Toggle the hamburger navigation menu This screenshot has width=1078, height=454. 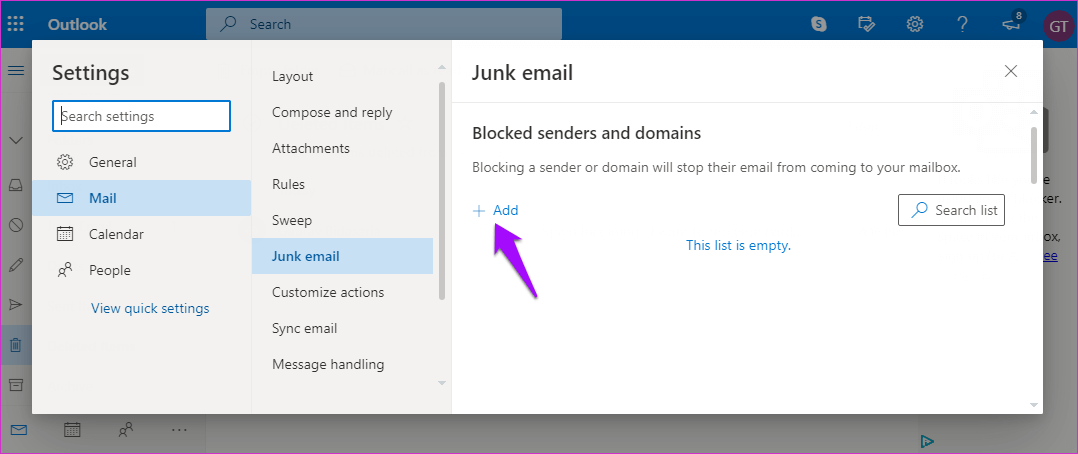click(16, 70)
